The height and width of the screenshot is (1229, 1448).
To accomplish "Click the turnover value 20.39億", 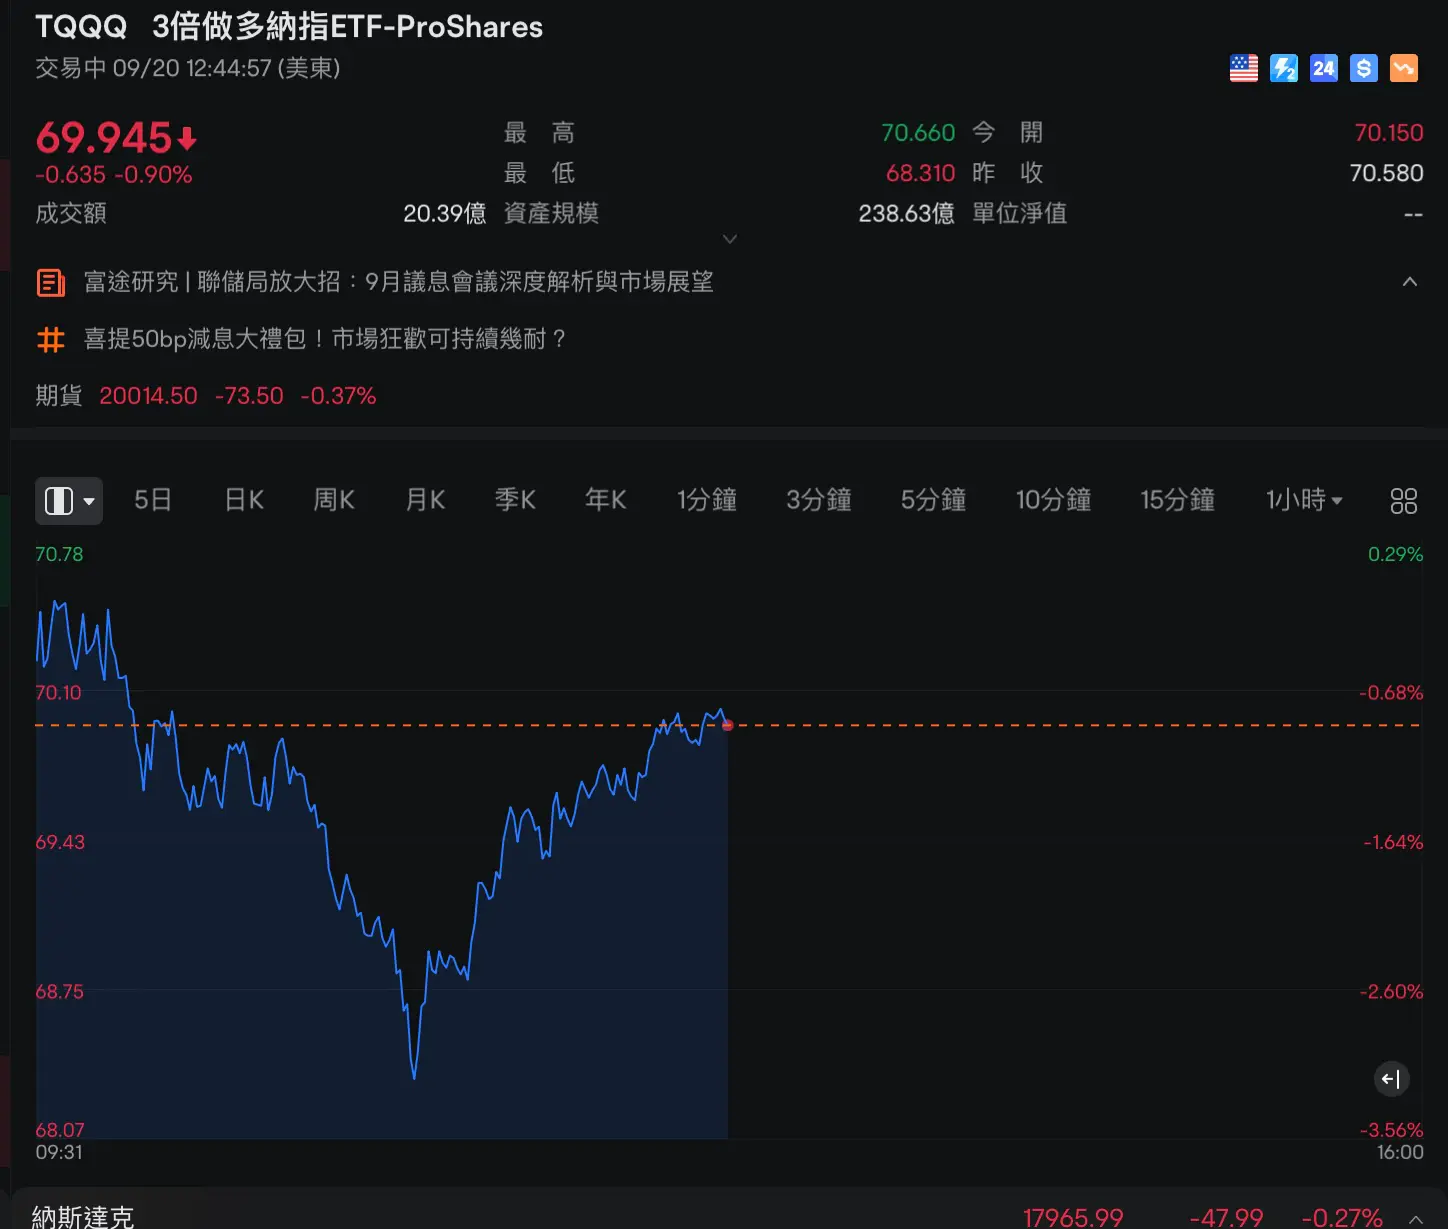I will tap(444, 213).
